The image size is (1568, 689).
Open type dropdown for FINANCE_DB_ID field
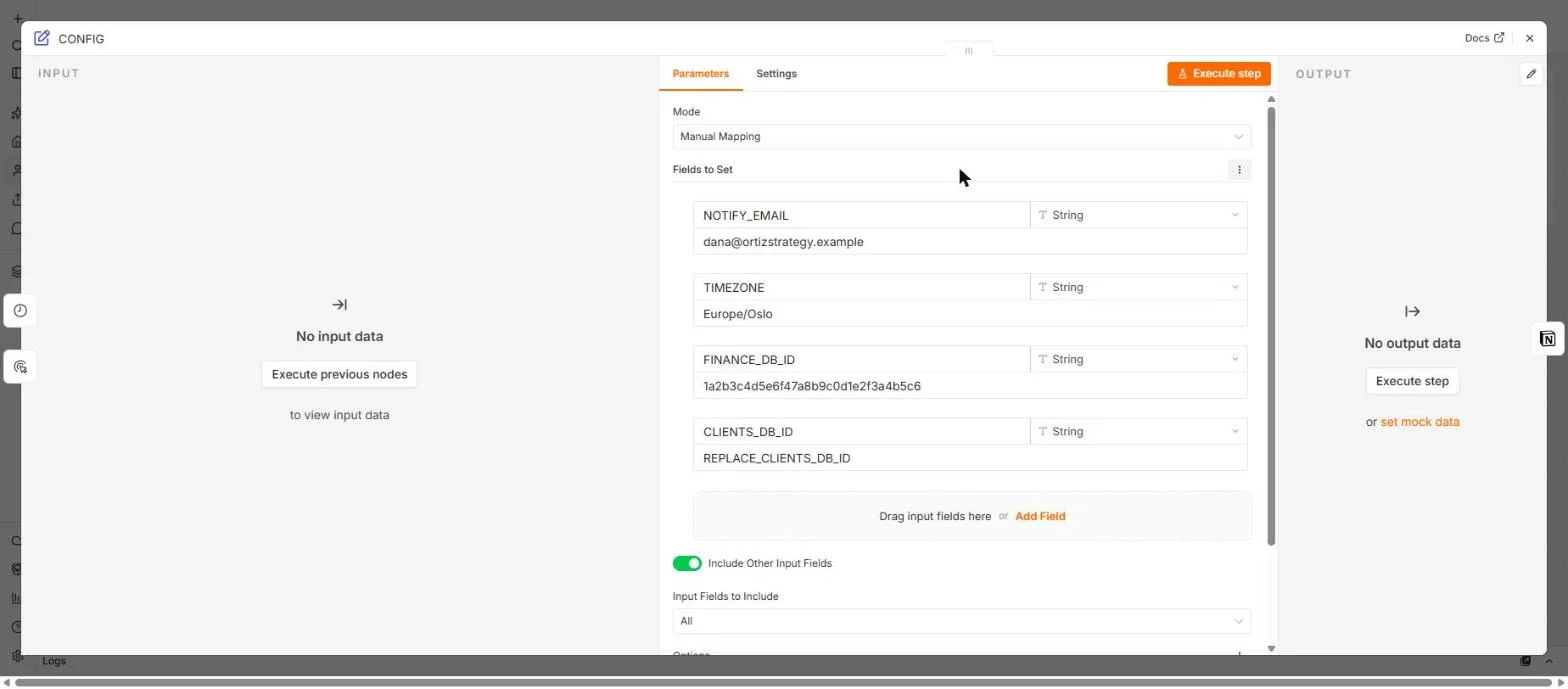(x=1138, y=359)
